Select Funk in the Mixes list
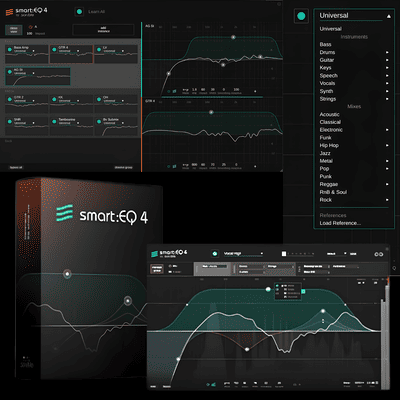The width and height of the screenshot is (400, 400). 325,138
